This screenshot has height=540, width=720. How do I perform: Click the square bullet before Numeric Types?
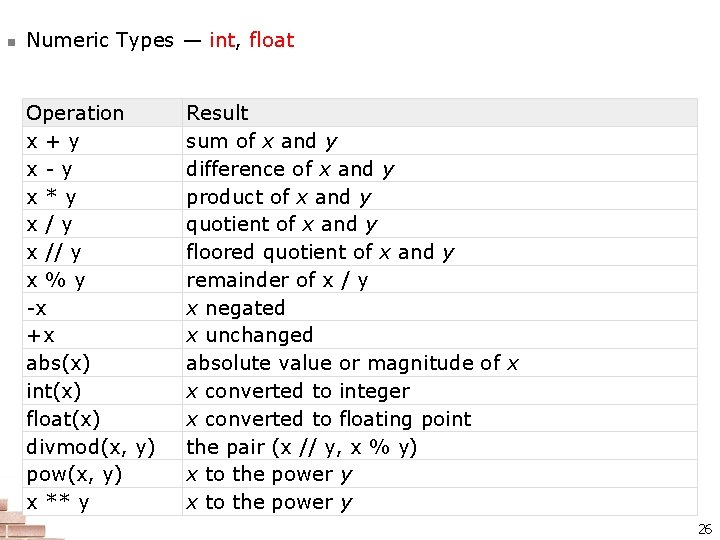click(x=10, y=42)
